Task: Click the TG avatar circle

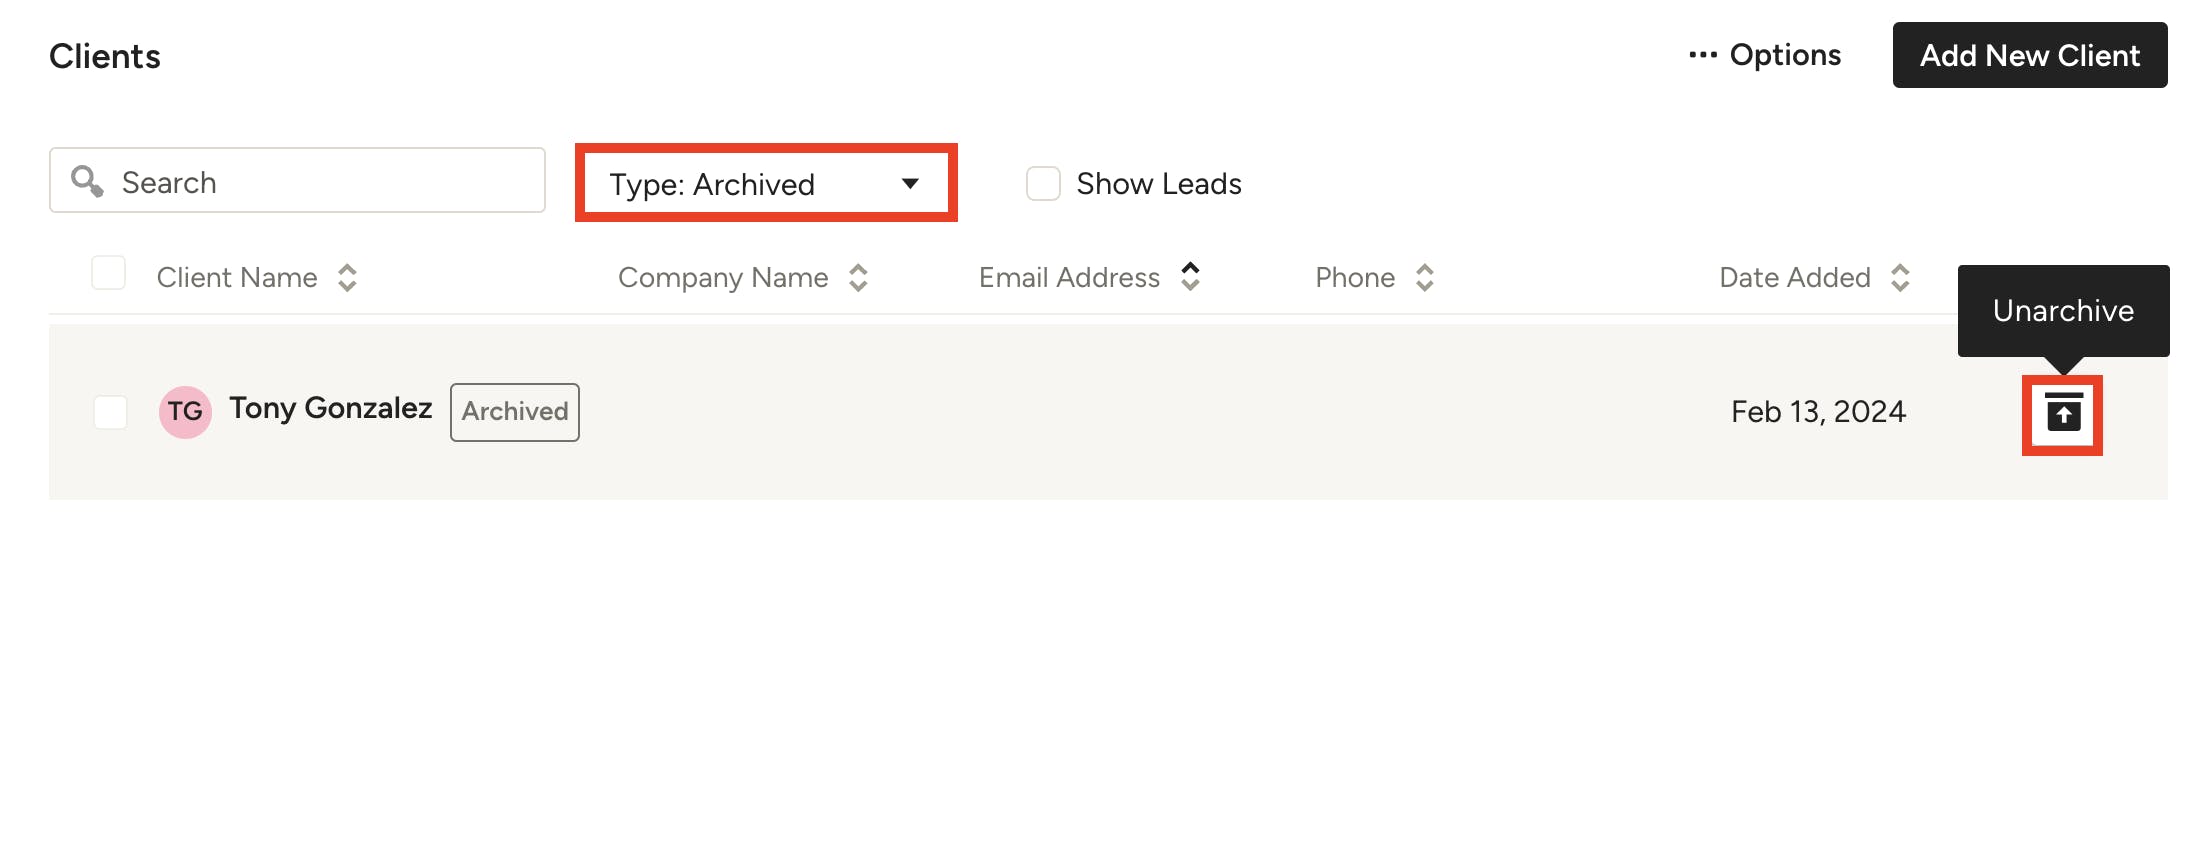Action: click(185, 412)
